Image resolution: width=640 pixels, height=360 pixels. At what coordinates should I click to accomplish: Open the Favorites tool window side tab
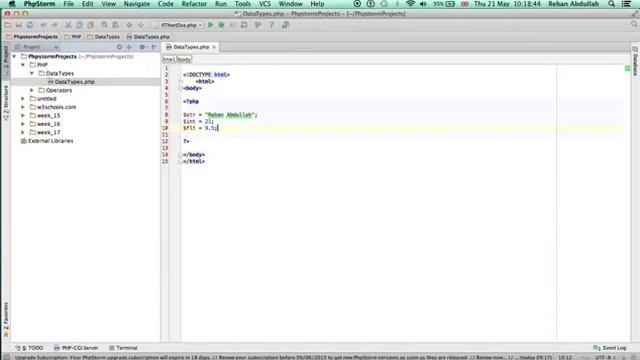(x=6, y=319)
